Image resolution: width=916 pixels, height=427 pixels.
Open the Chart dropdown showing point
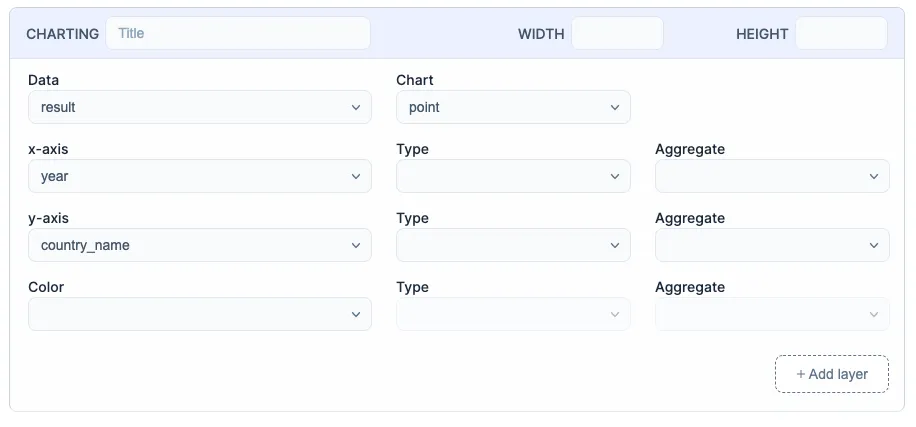click(513, 107)
